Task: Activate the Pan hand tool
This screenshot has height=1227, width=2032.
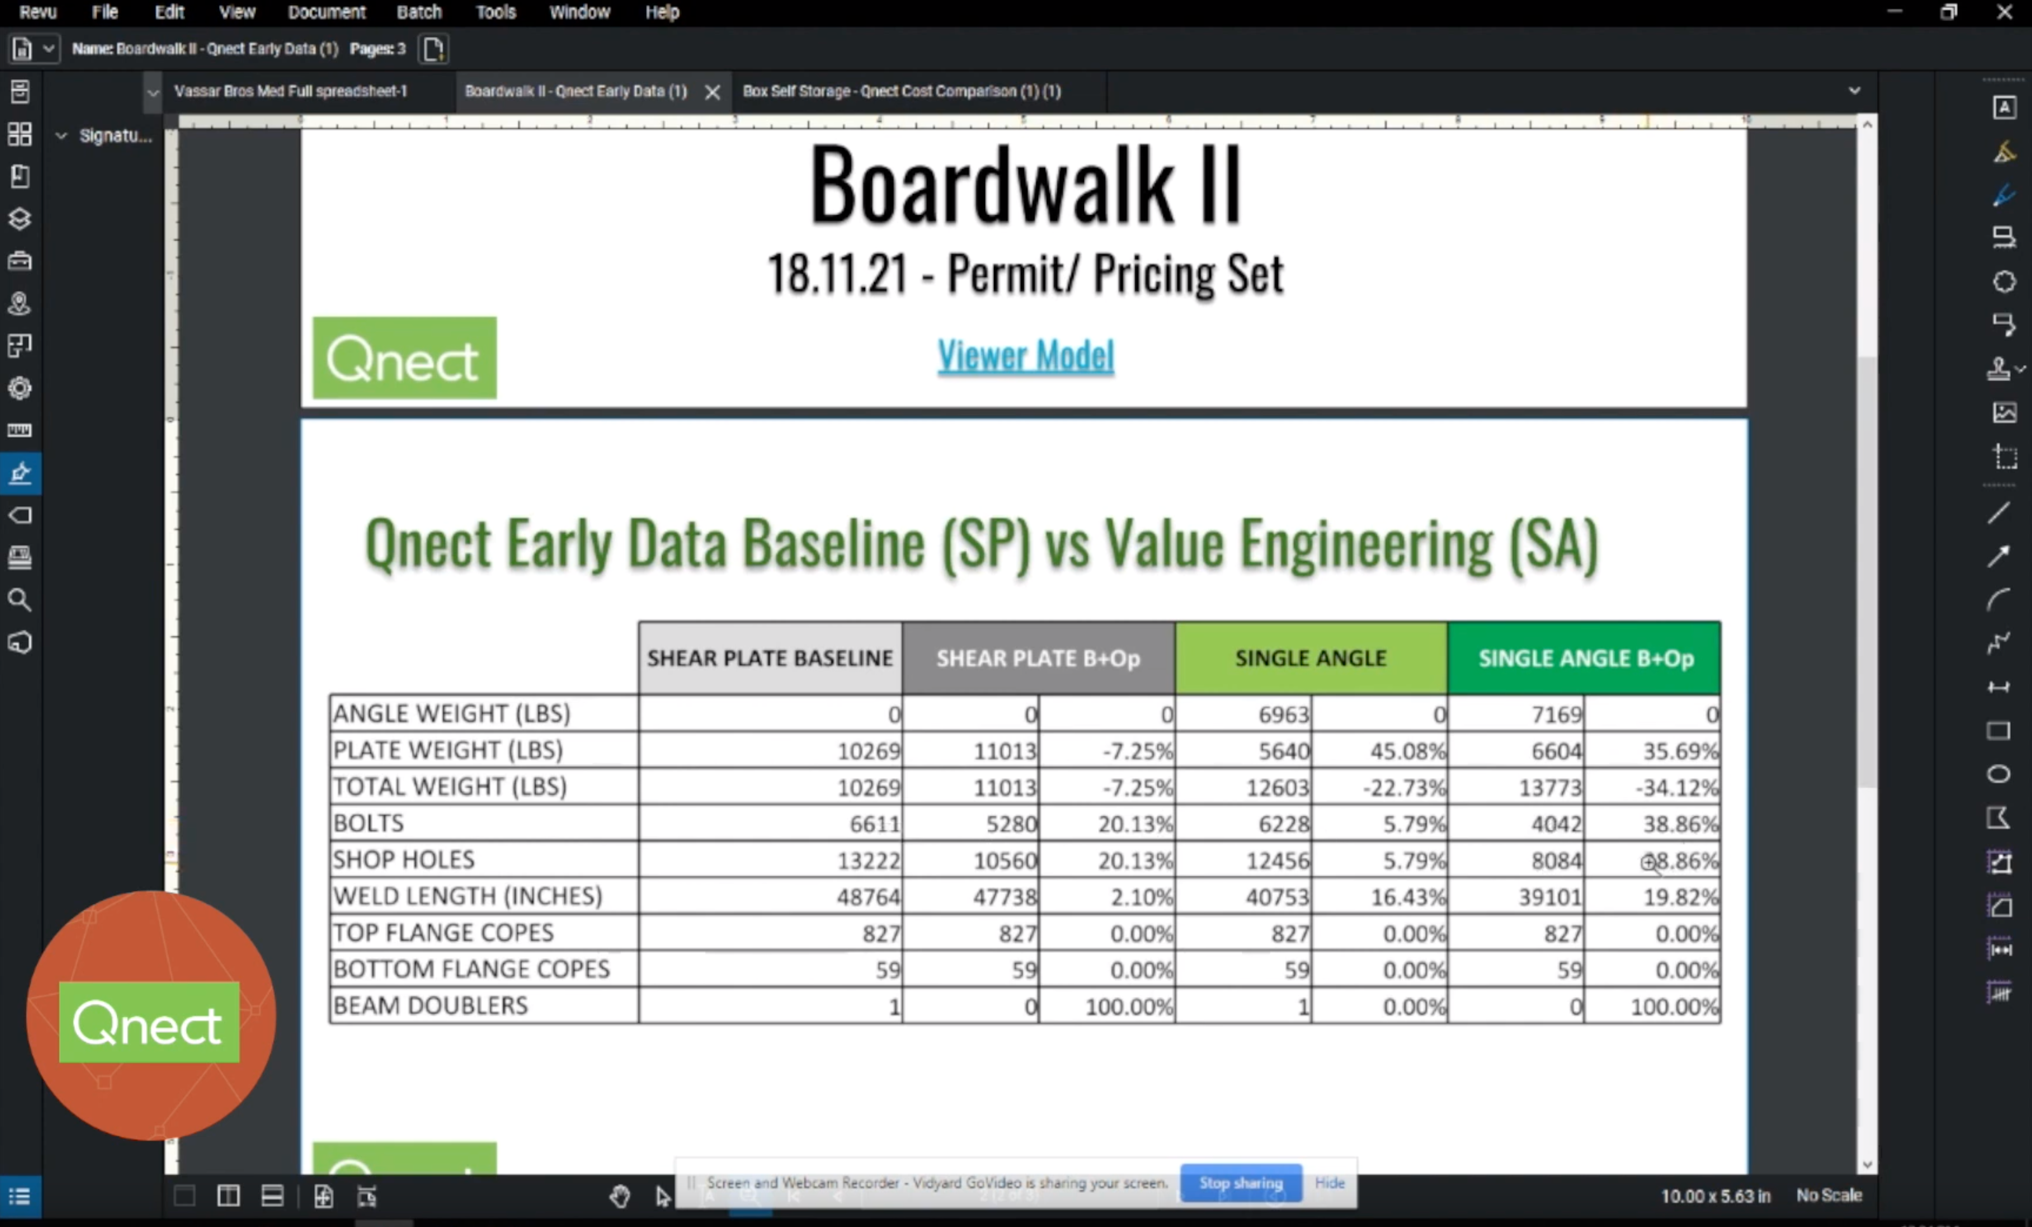Action: coord(620,1196)
